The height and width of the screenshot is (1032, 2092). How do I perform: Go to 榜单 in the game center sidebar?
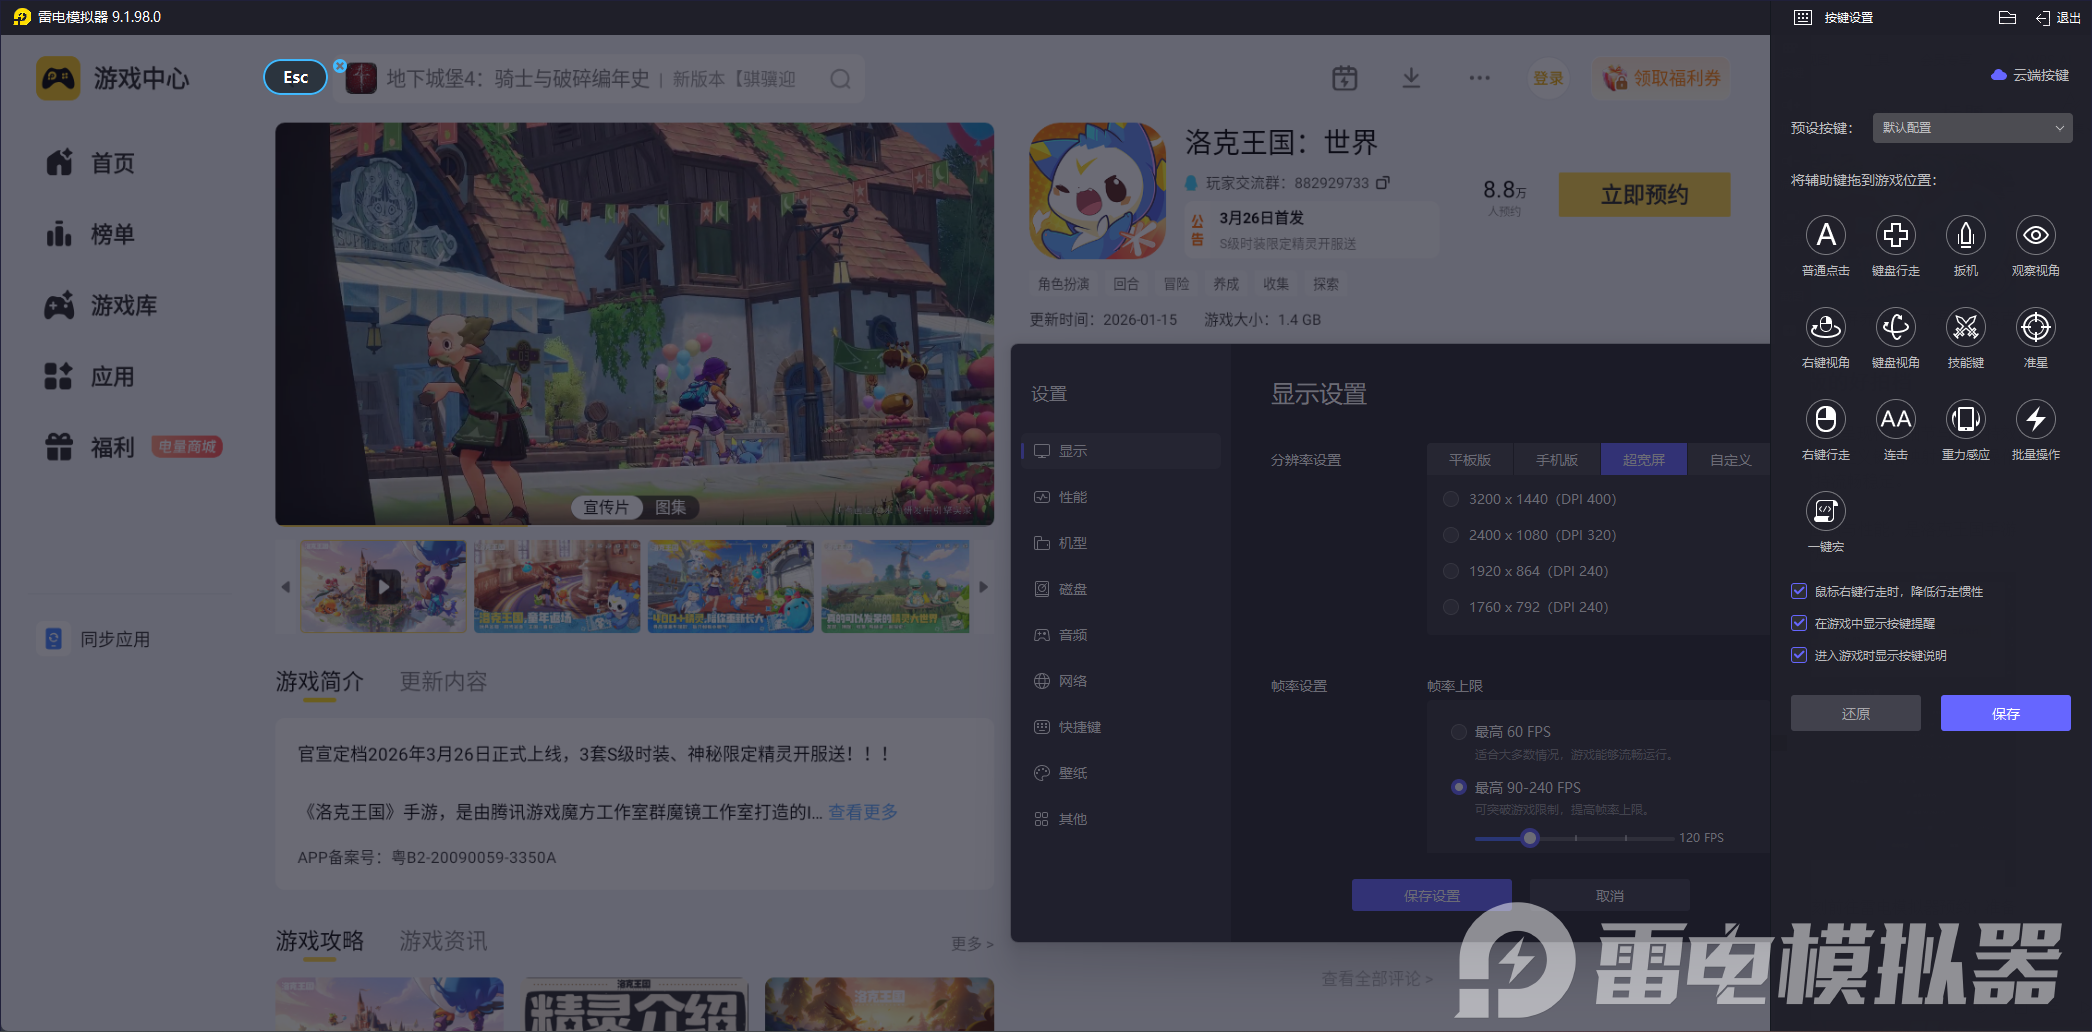tap(112, 235)
